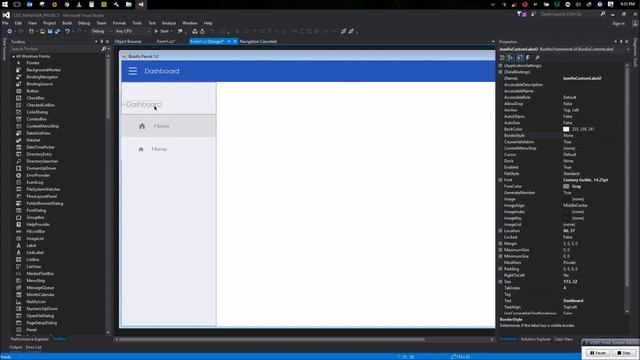The height and width of the screenshot is (360, 640).
Task: Switch to Navigation Canceled tab
Action: click(x=258, y=42)
